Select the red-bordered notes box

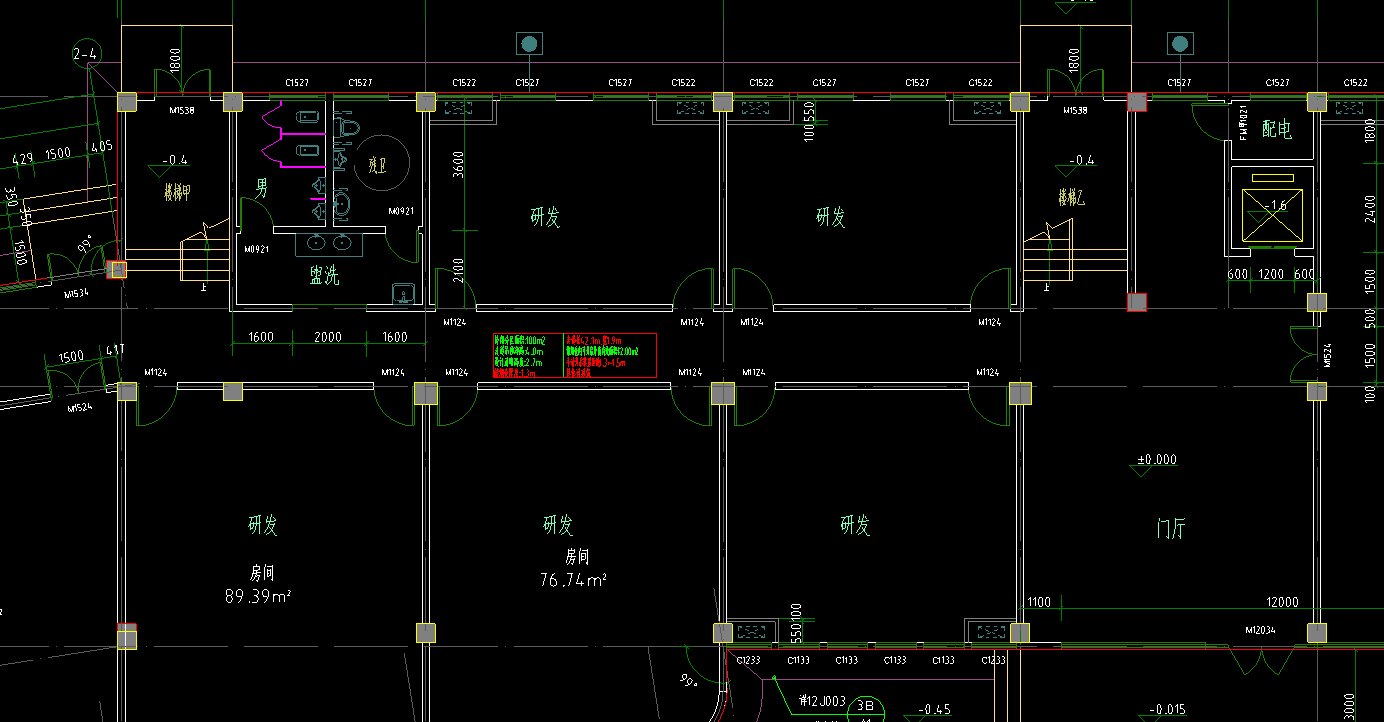point(574,355)
